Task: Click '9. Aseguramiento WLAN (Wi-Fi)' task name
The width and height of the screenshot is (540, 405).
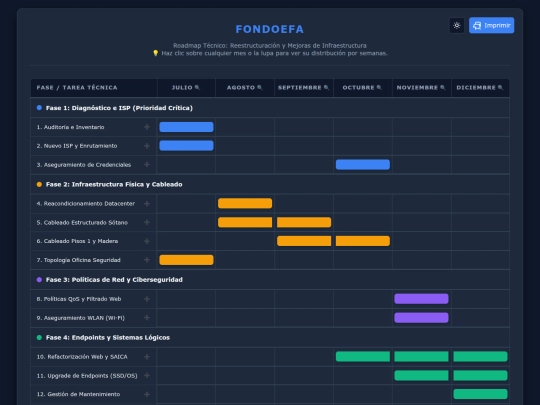Action: [x=81, y=318]
